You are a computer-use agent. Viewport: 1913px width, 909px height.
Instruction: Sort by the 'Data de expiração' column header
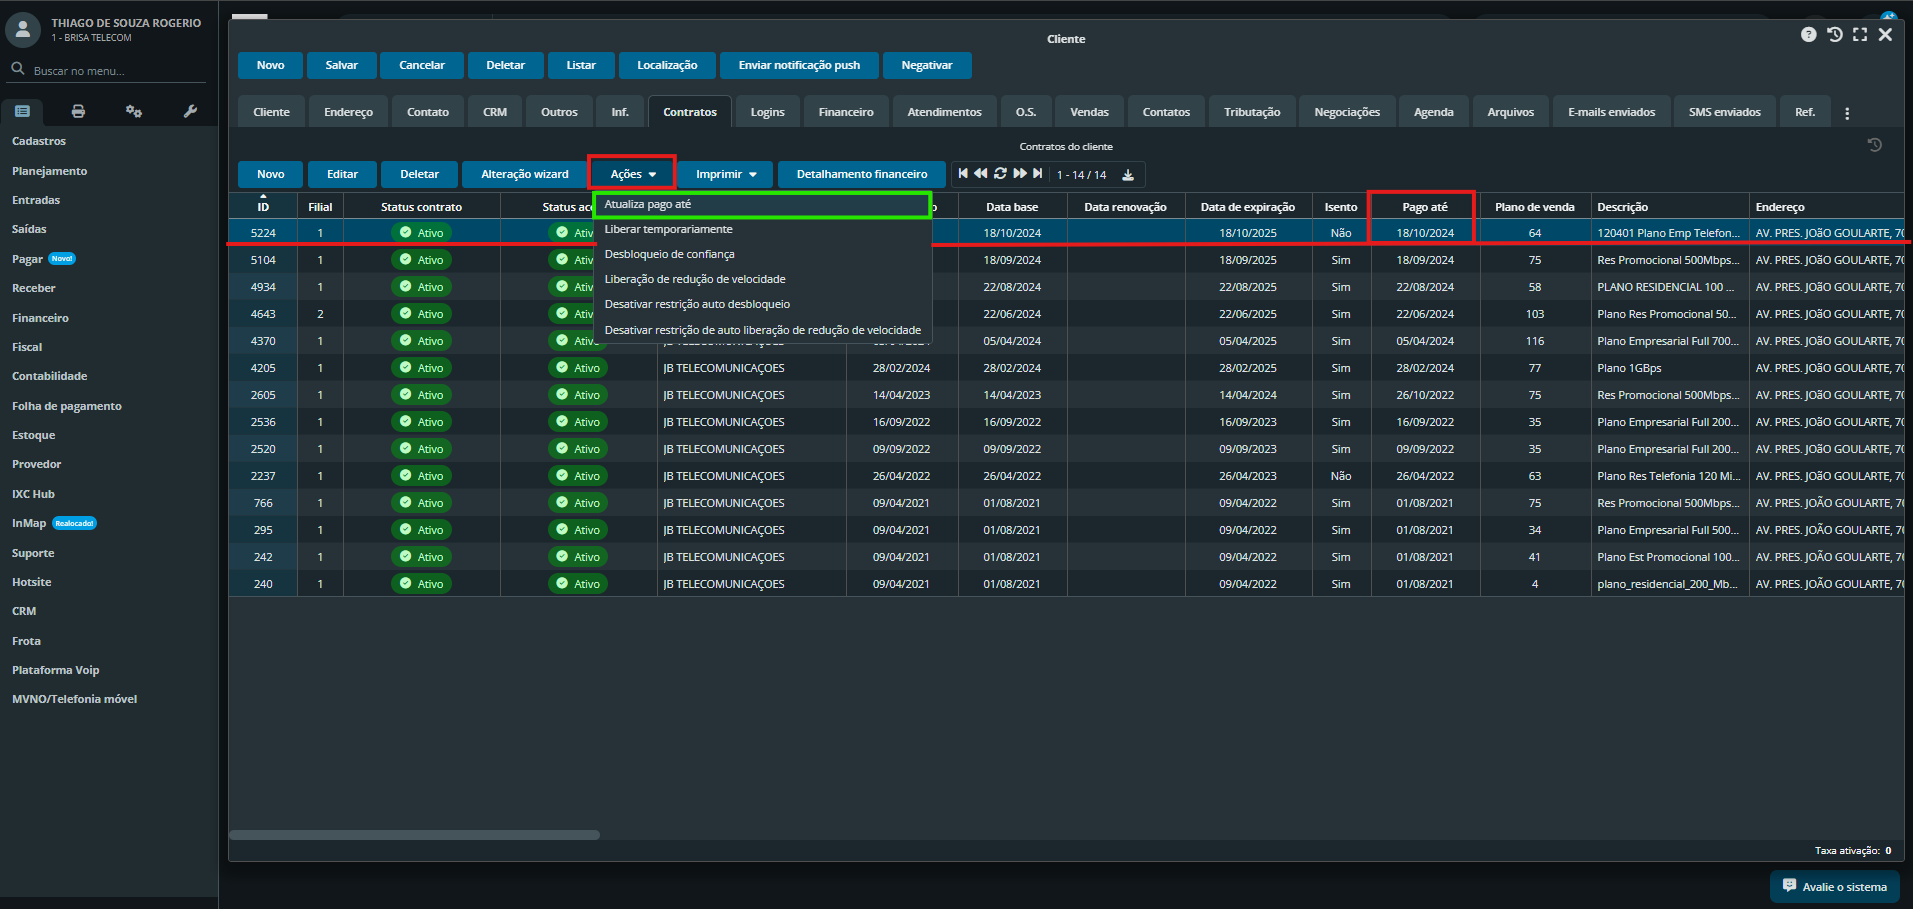[x=1247, y=207]
